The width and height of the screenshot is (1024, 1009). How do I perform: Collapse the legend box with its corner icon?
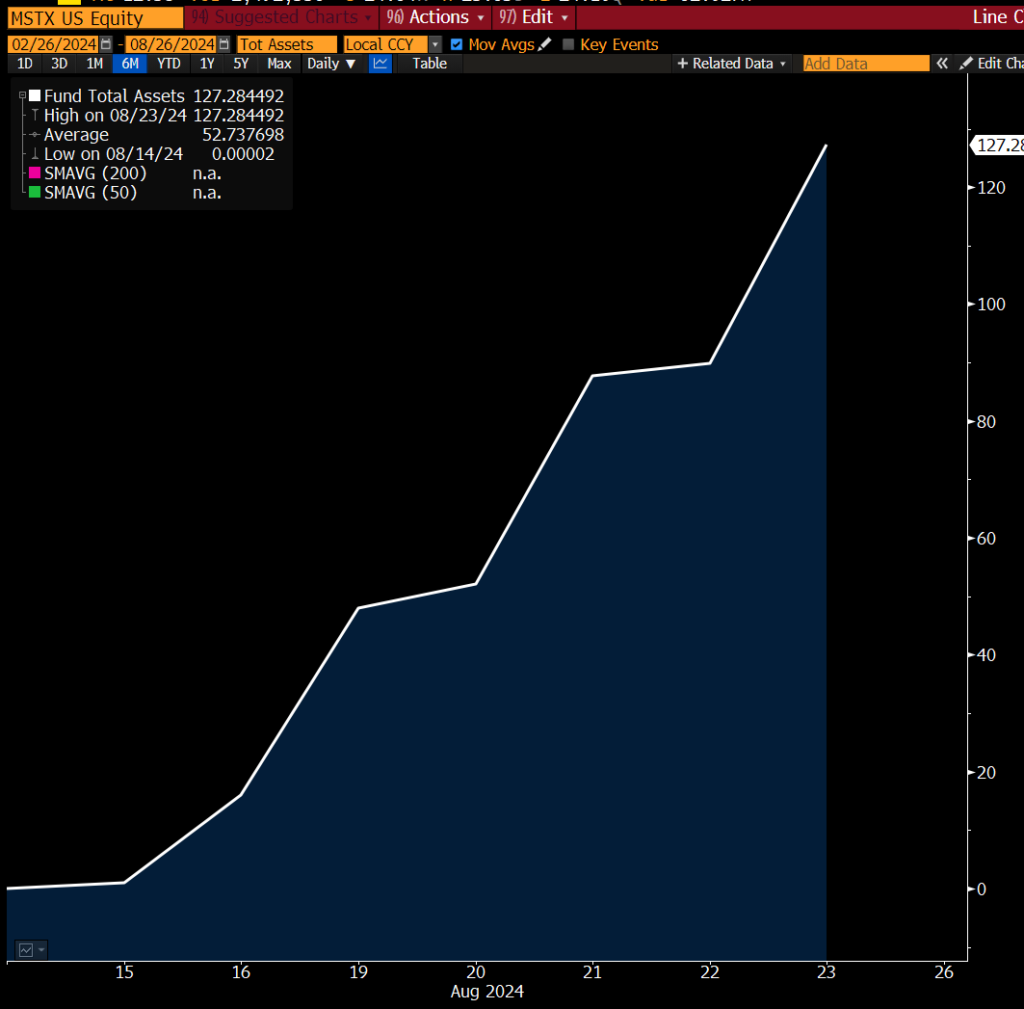coord(22,95)
